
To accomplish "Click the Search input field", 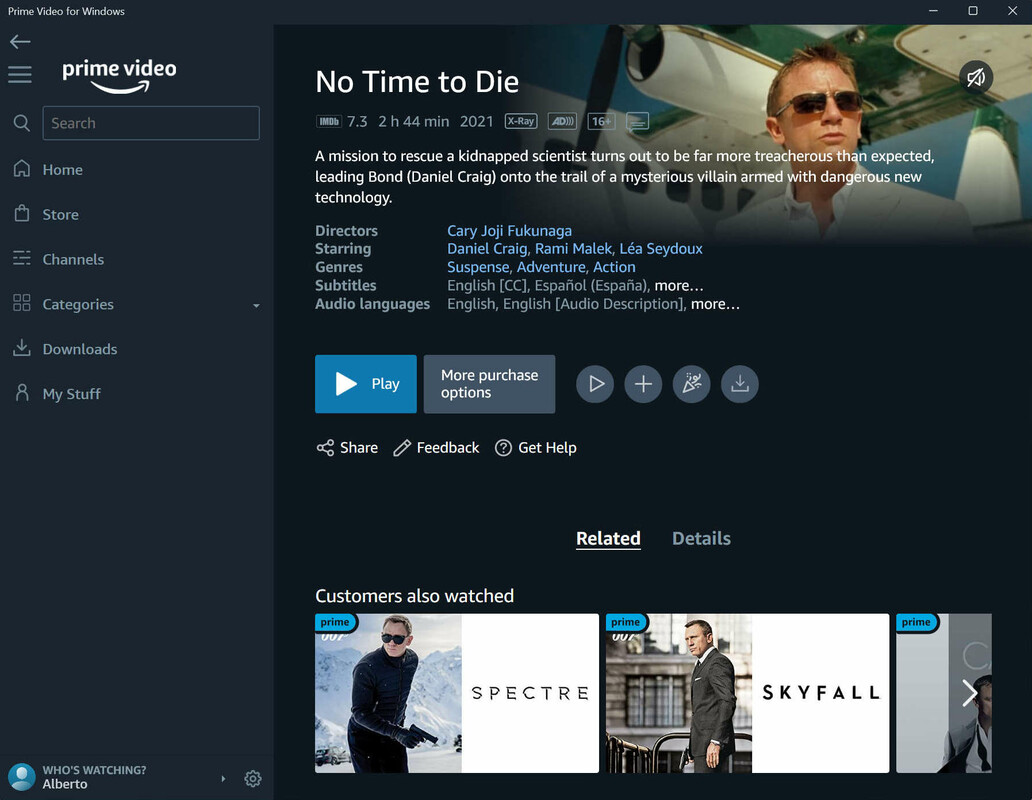I will [151, 123].
